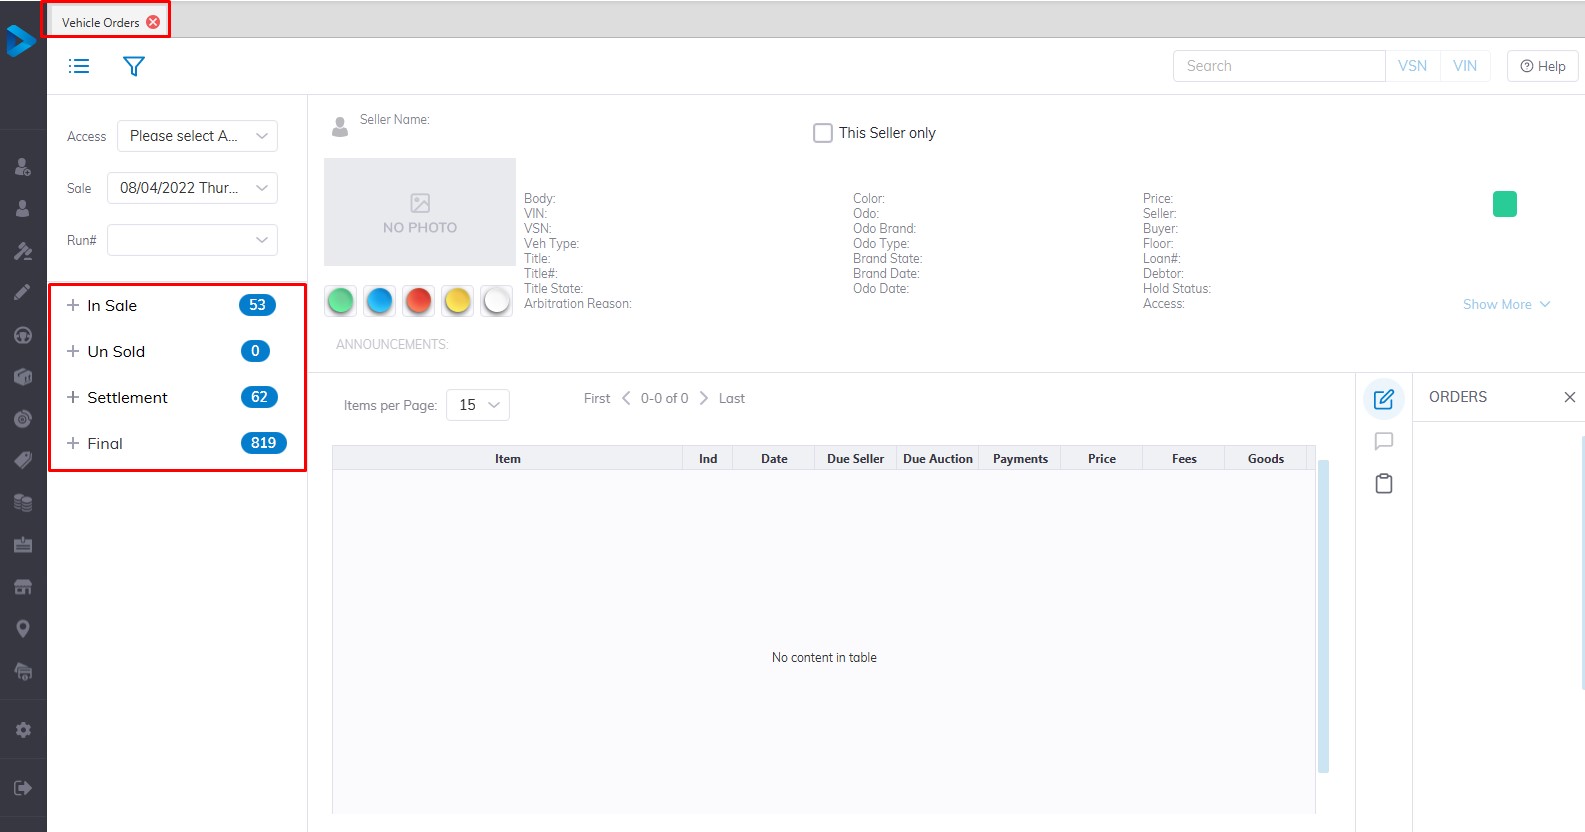Open the Sale date dropdown
This screenshot has width=1585, height=832.
coord(192,188)
